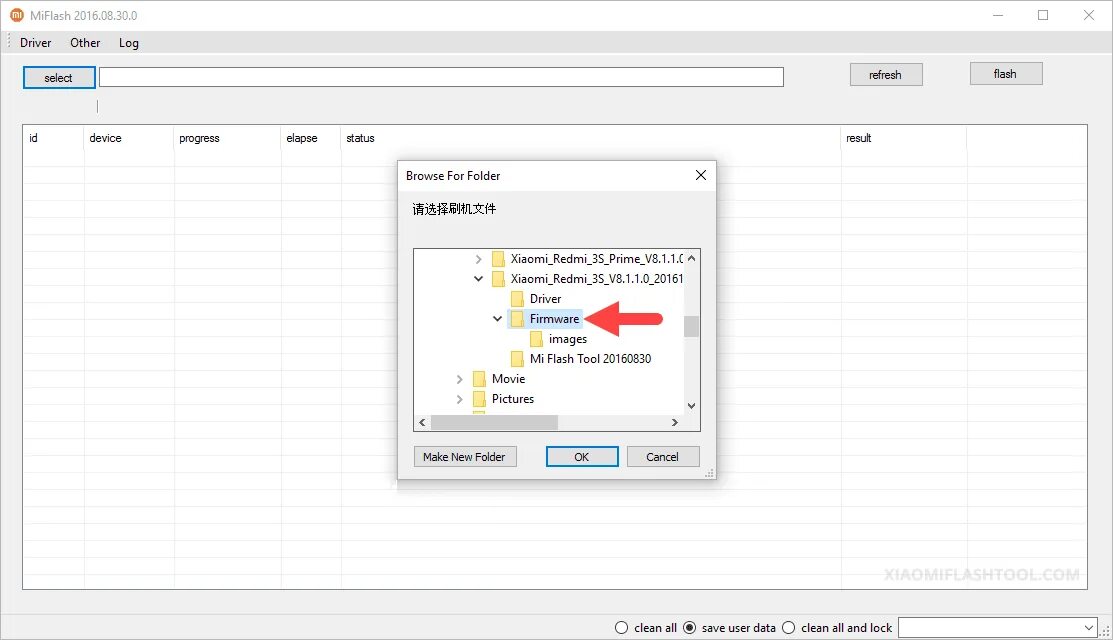
Task: Click the tree scroll right arrow
Action: coord(675,423)
